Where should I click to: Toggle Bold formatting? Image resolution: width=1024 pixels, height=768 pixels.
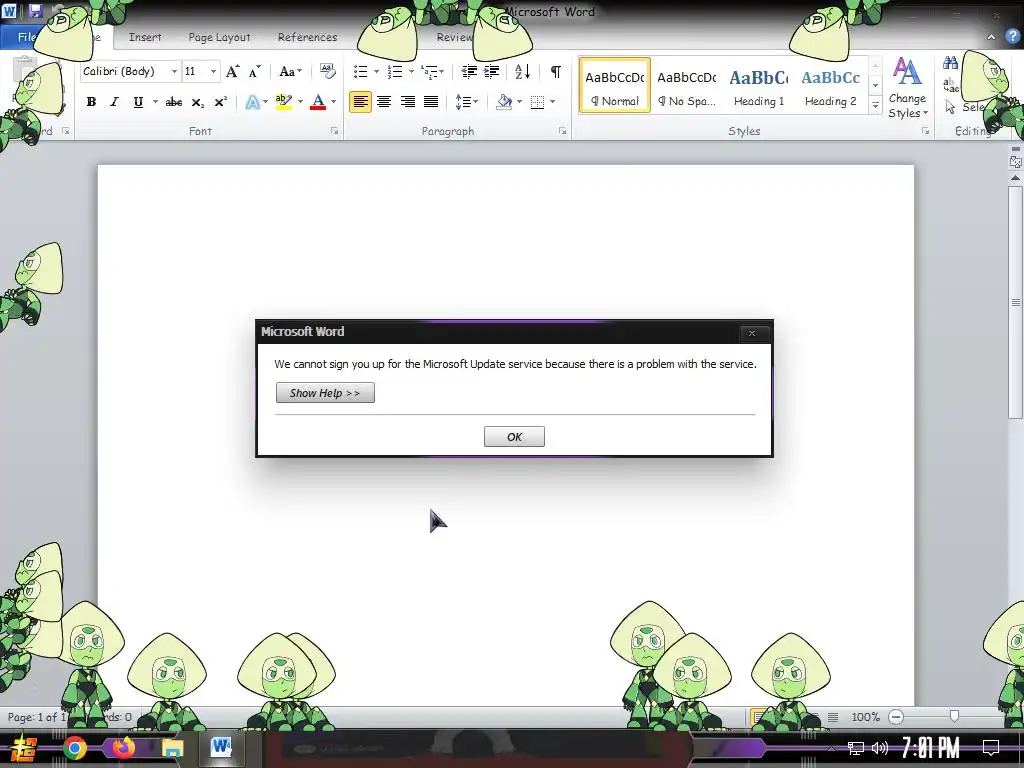tap(91, 102)
